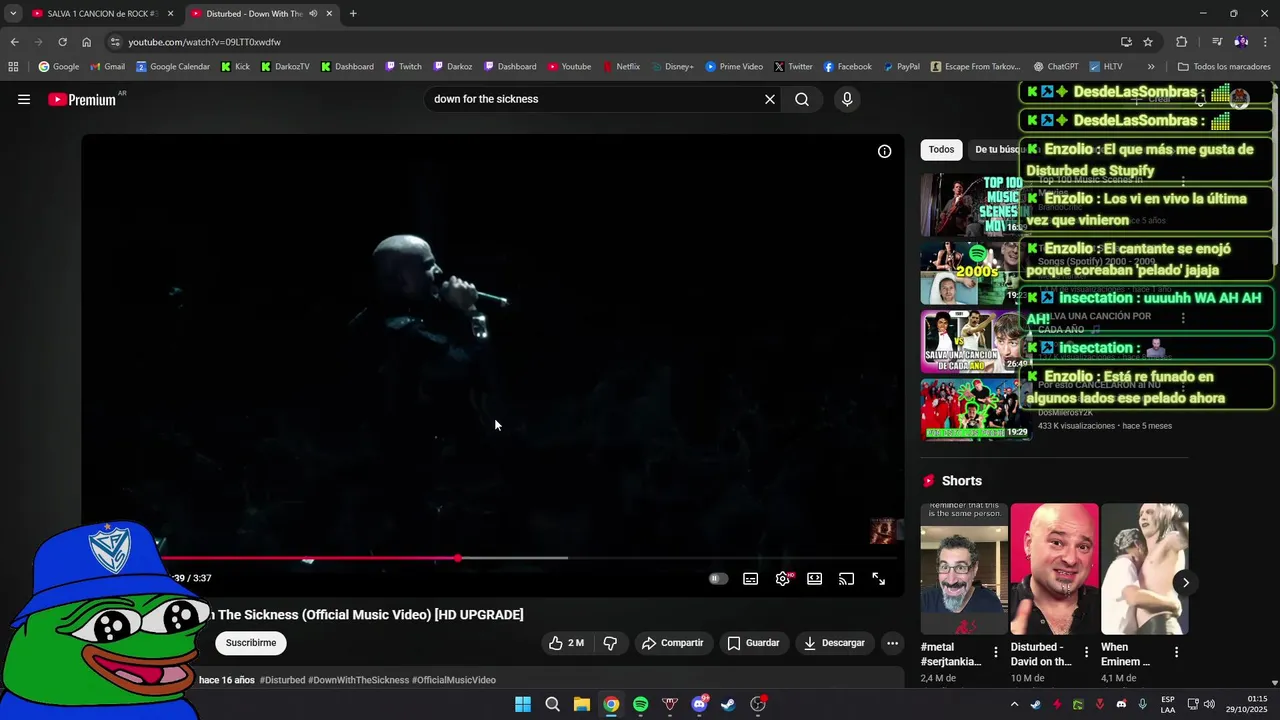
Task: Open 'Todos los marcadores' folder
Action: pyautogui.click(x=1224, y=67)
